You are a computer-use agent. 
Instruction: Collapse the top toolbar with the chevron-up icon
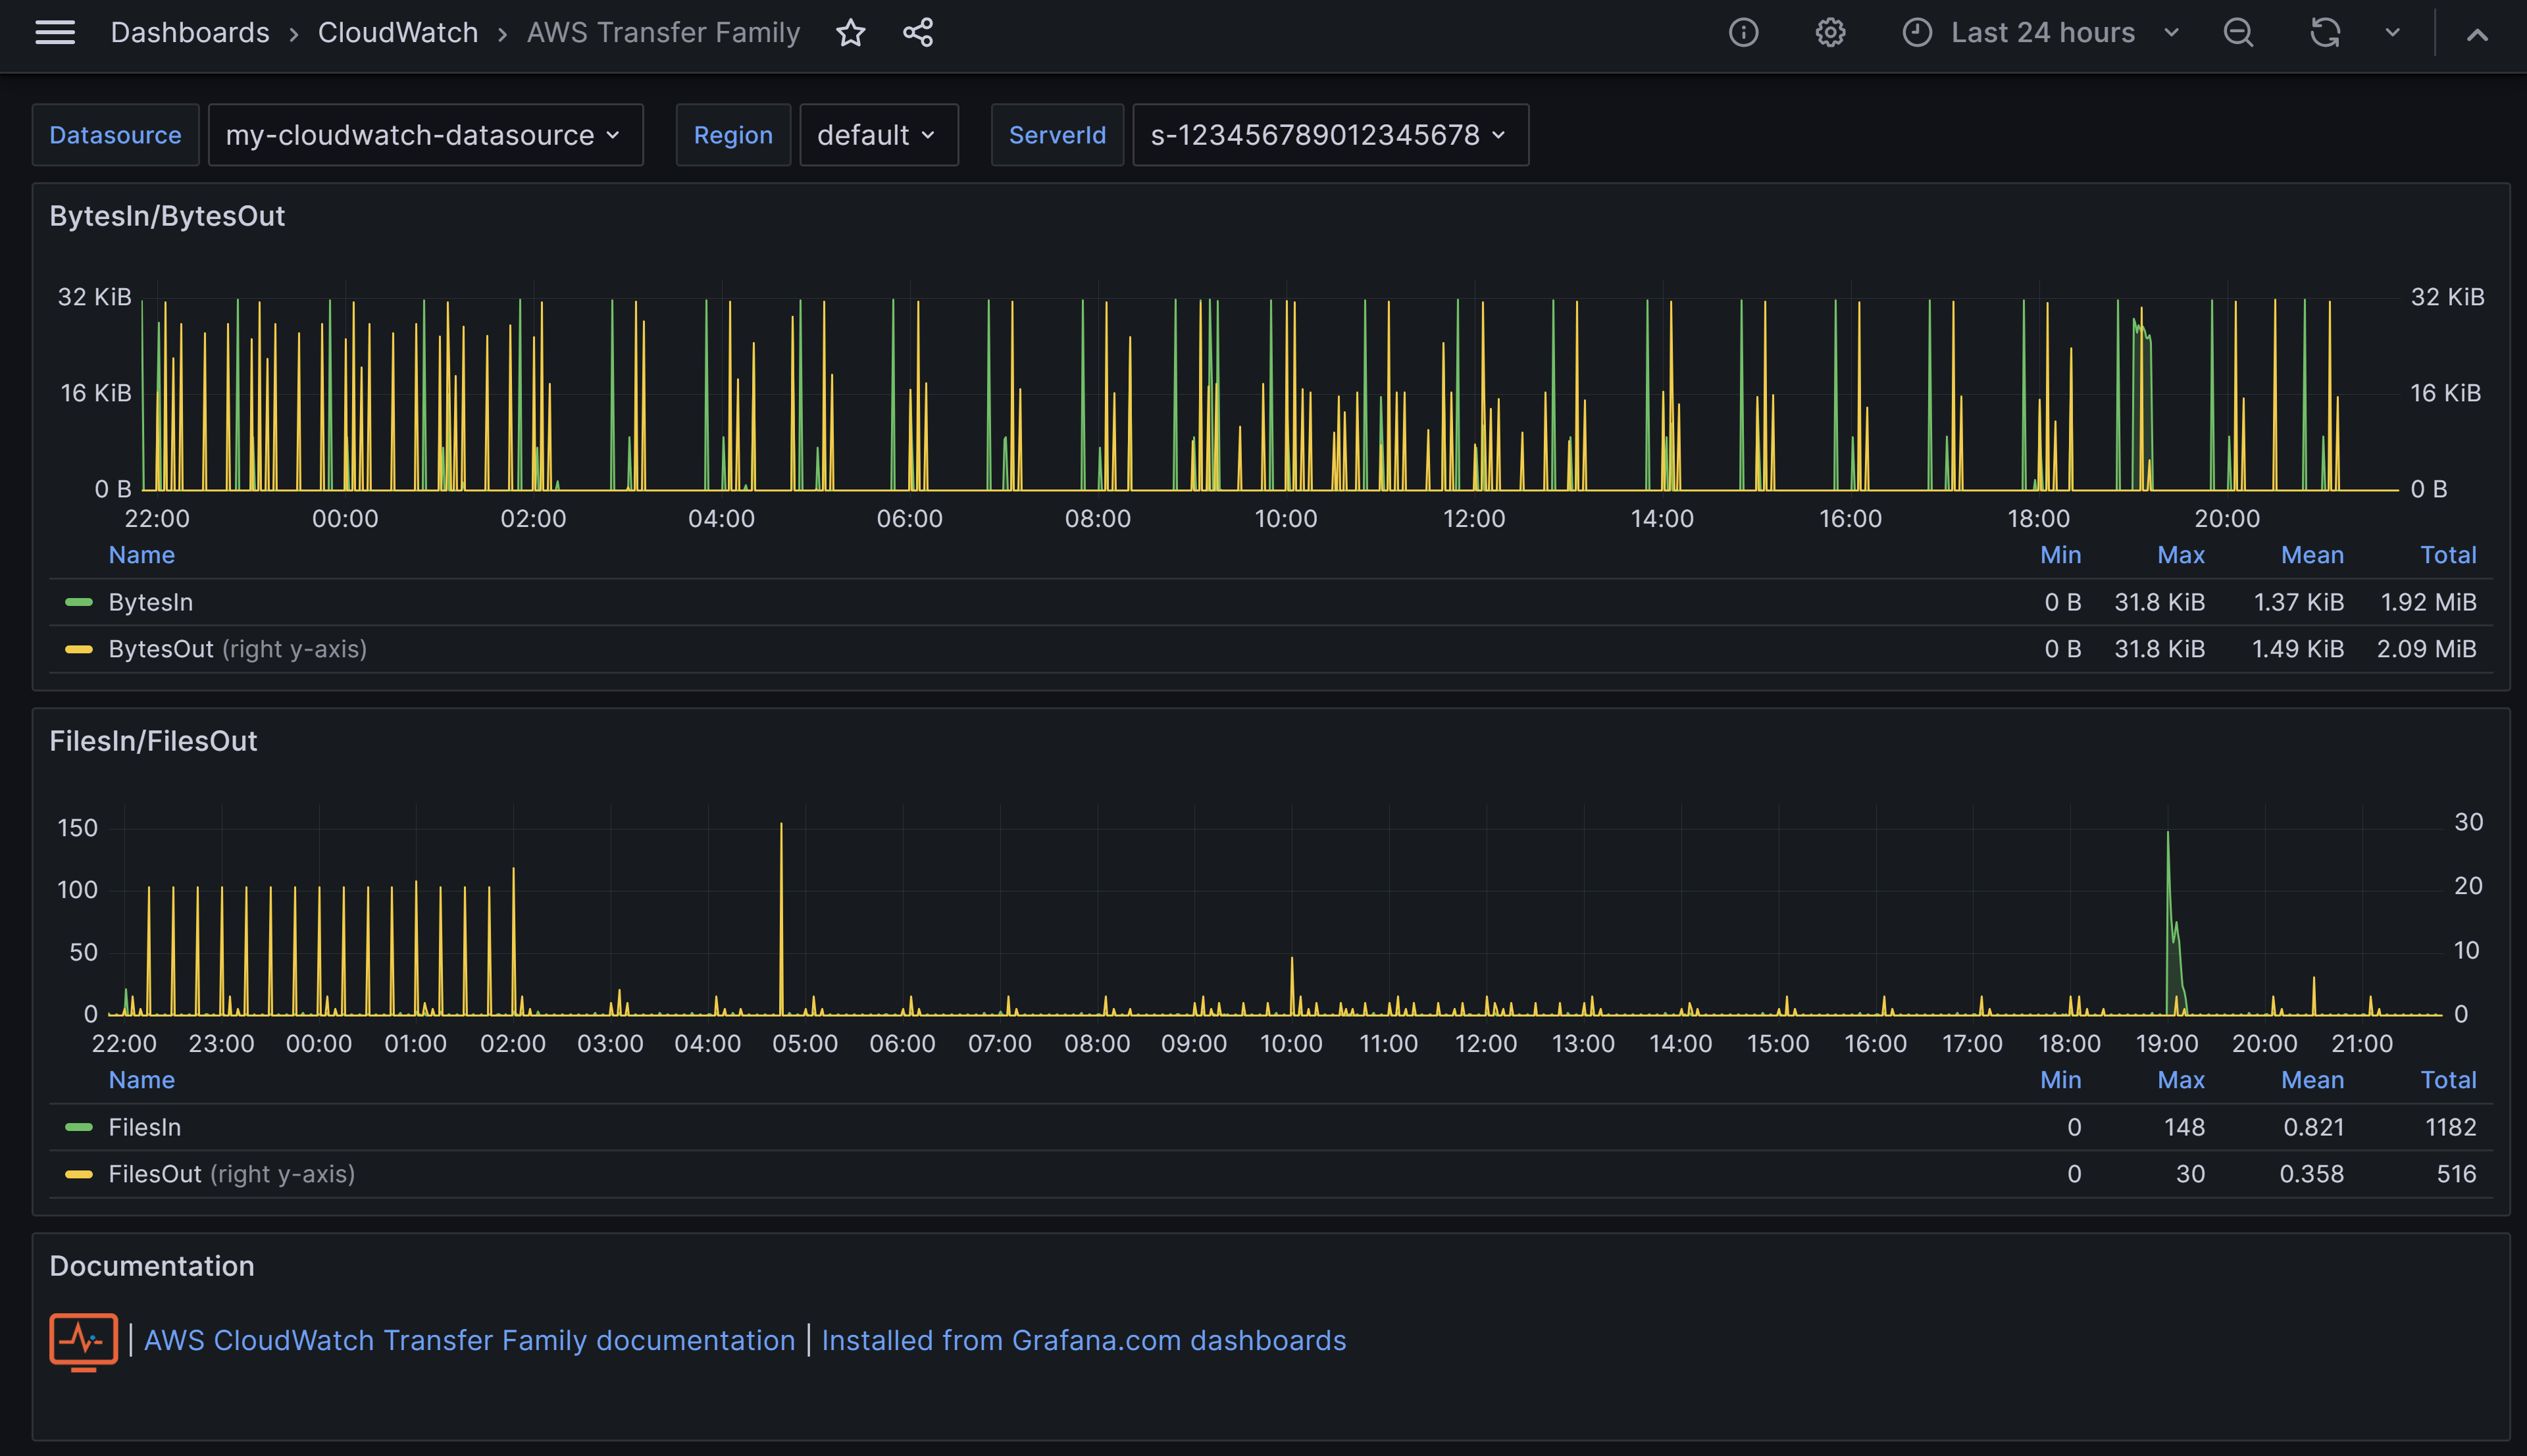click(x=2477, y=35)
